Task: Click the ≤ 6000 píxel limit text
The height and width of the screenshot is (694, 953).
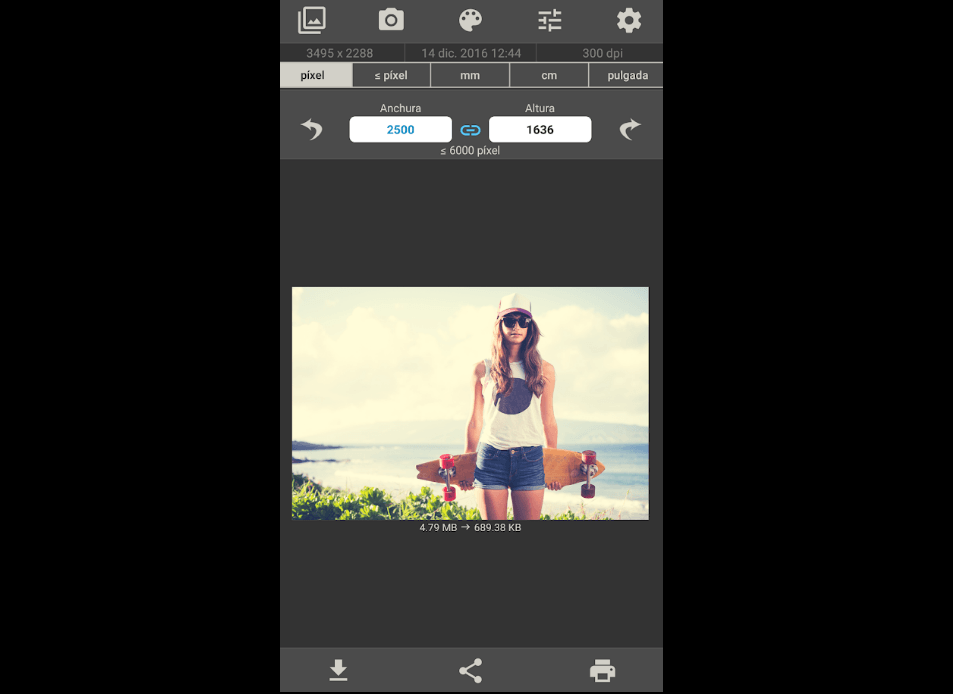Action: tap(470, 150)
